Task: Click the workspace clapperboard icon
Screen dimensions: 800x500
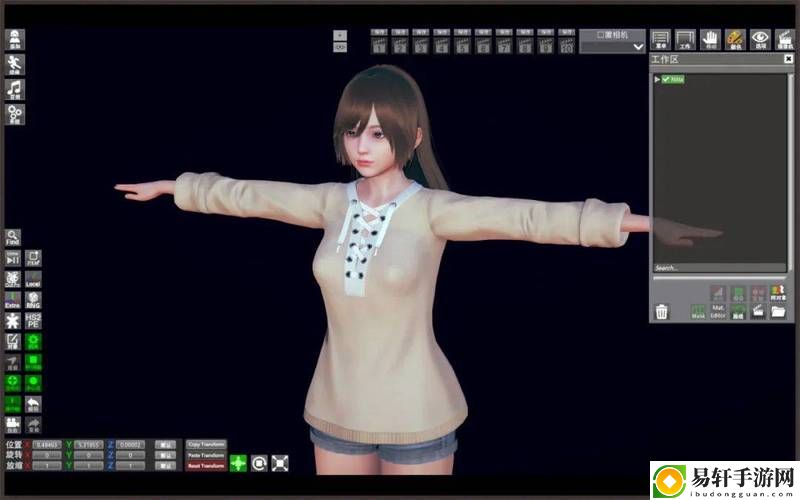Action: click(x=758, y=311)
